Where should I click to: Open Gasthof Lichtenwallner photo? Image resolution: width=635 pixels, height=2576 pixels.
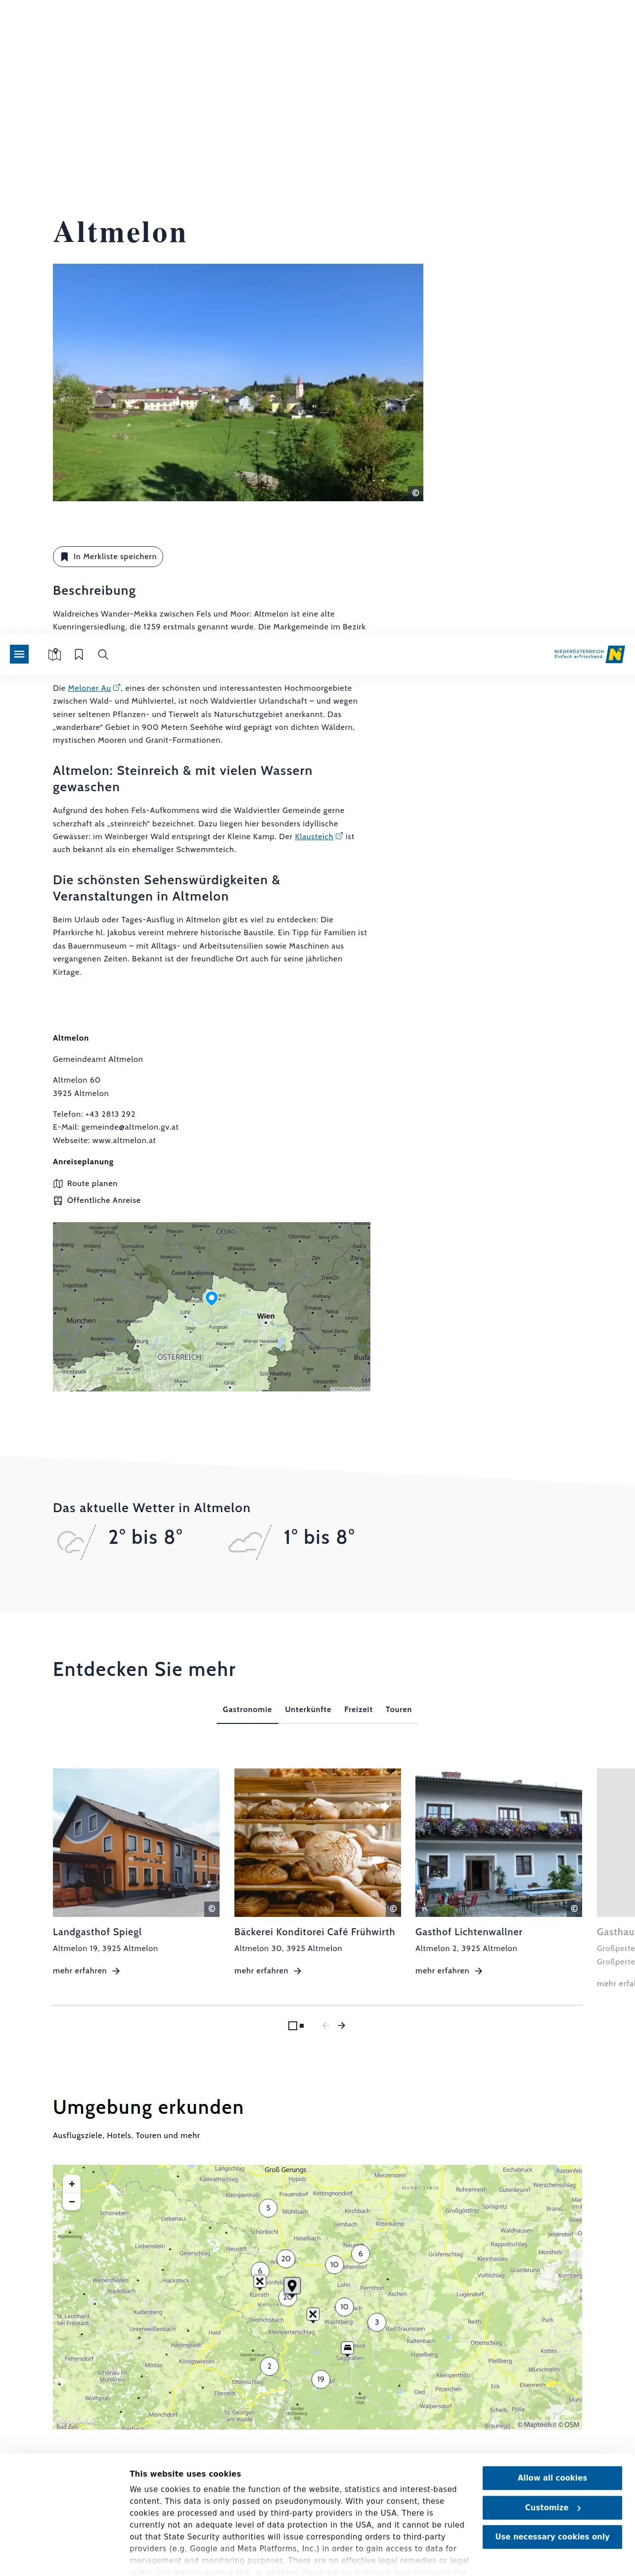pos(498,1842)
